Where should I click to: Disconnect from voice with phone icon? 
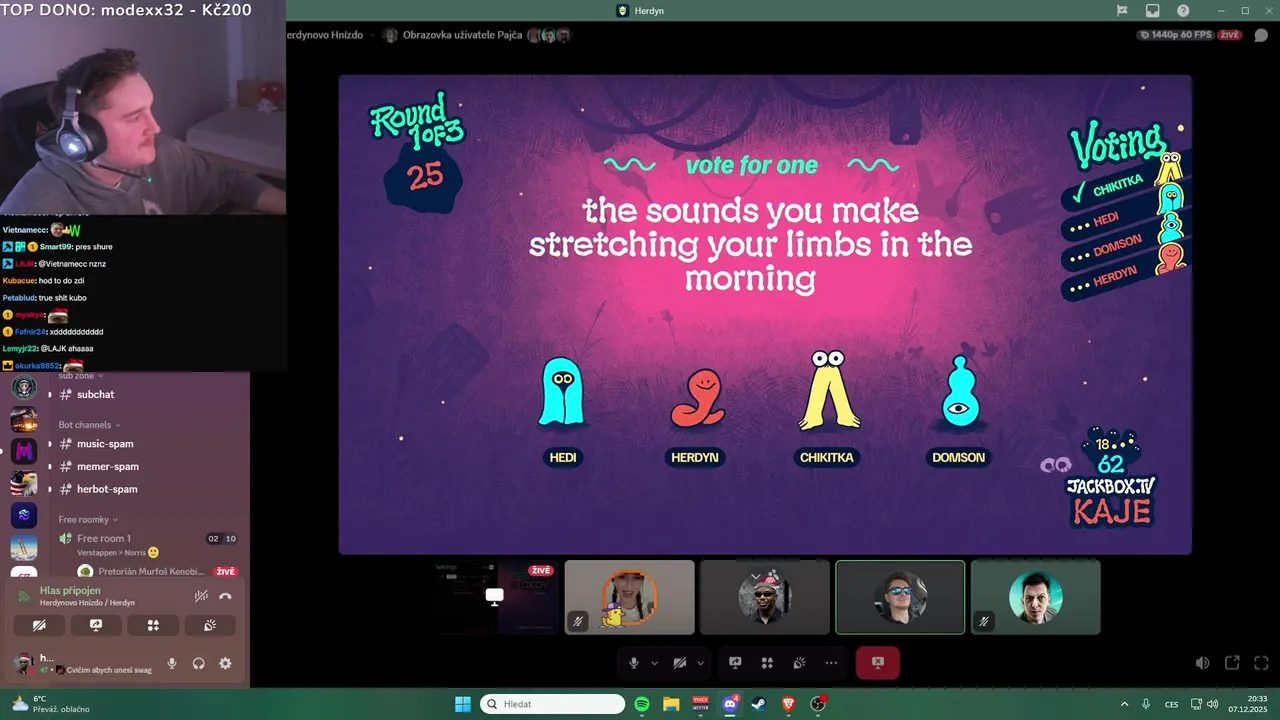tap(225, 596)
